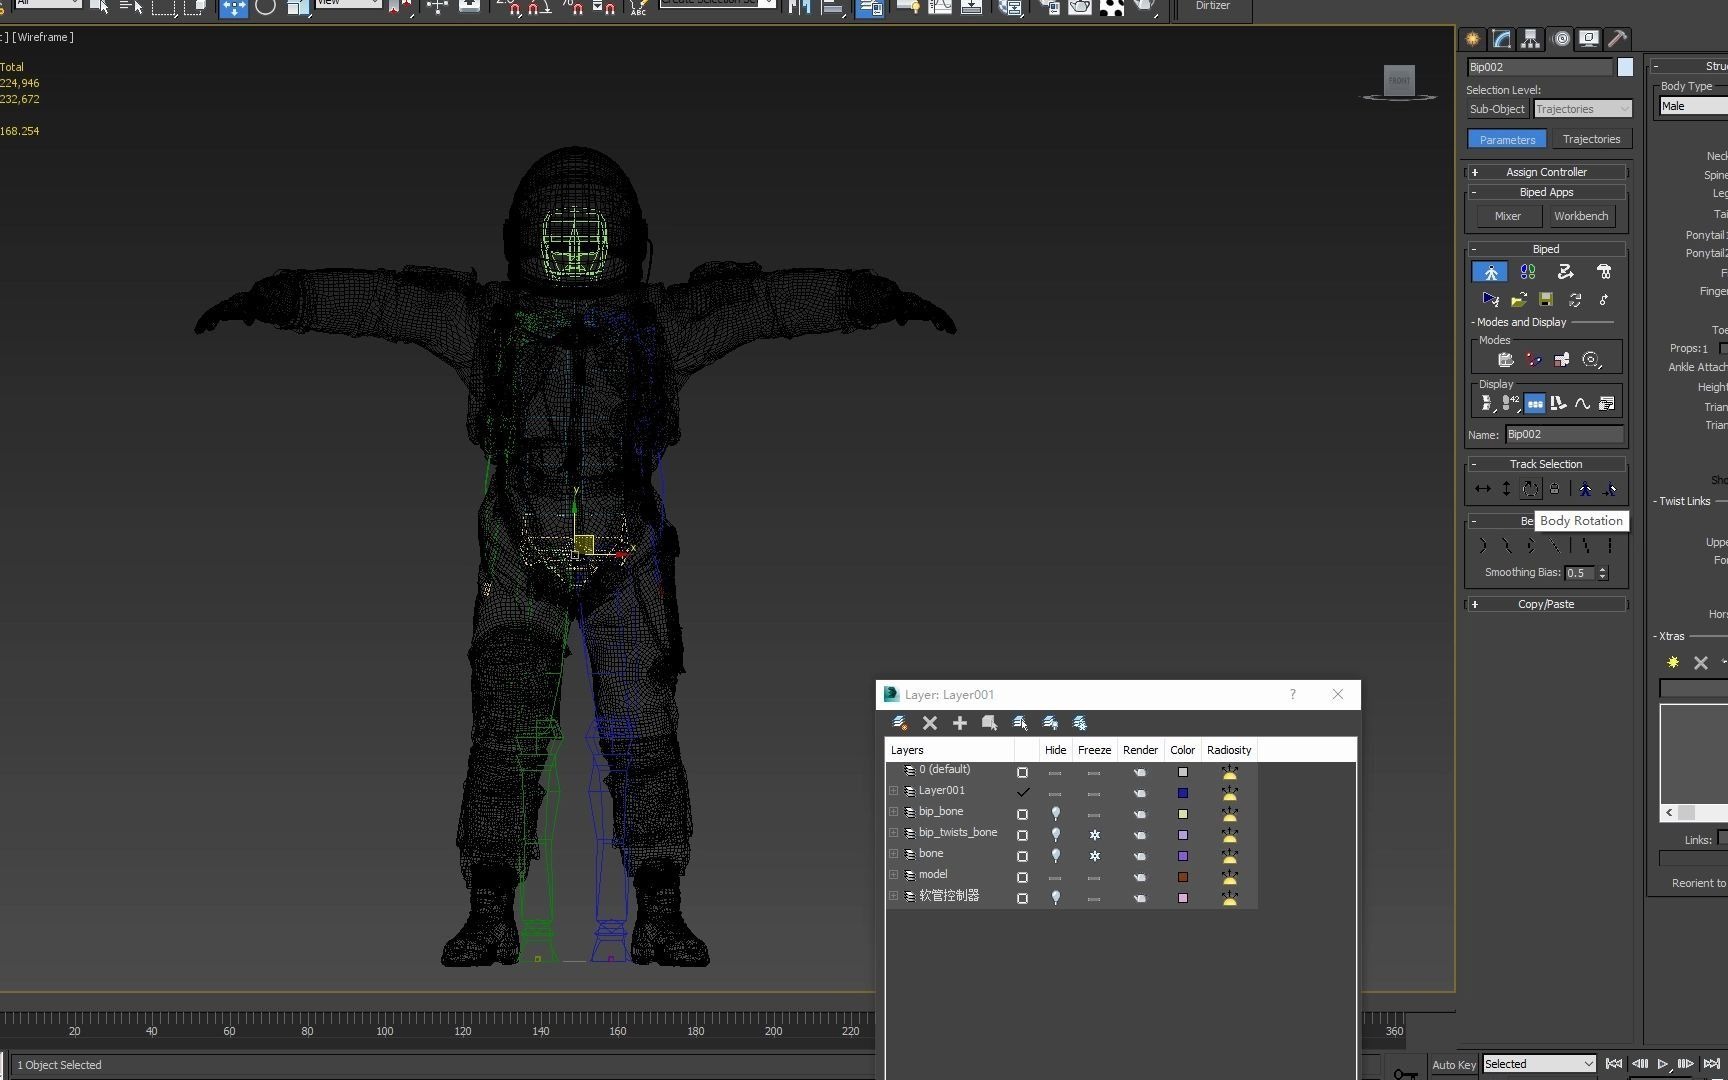Switch to Footstep Mode in Biped rollout
This screenshot has height=1080, width=1728.
pyautogui.click(x=1527, y=272)
